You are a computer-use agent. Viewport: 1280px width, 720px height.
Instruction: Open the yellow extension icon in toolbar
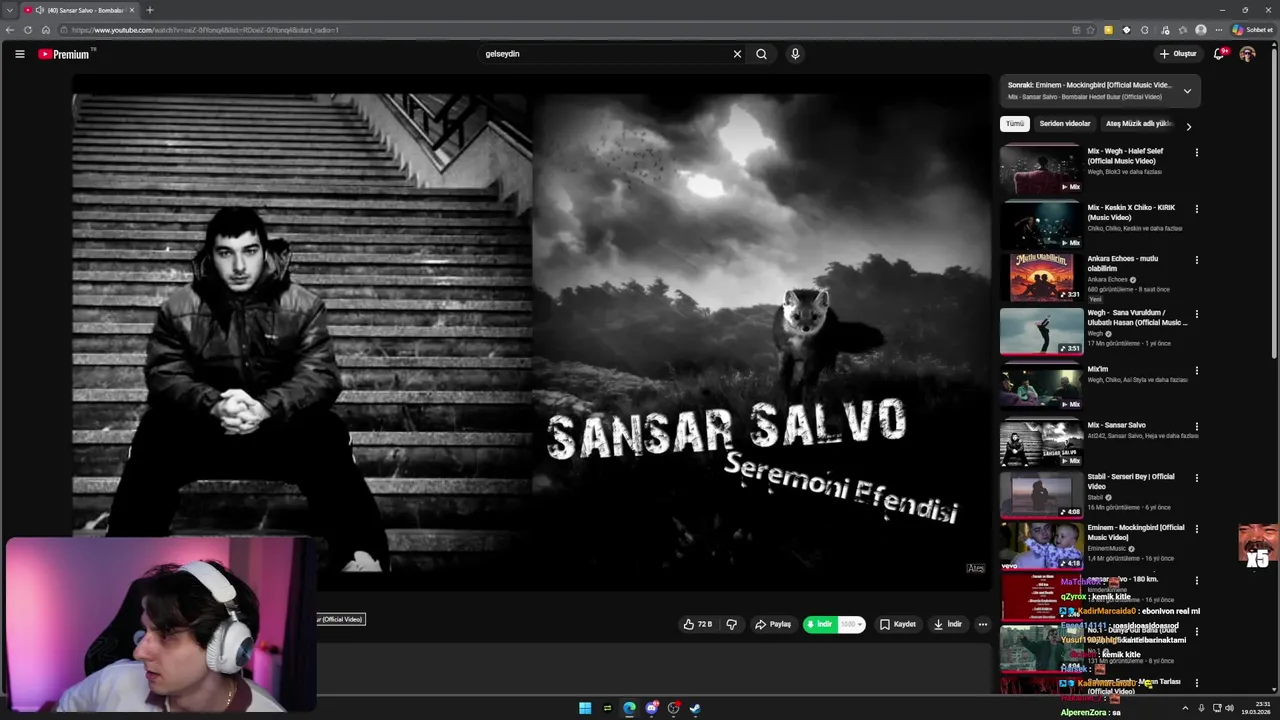tap(1108, 30)
